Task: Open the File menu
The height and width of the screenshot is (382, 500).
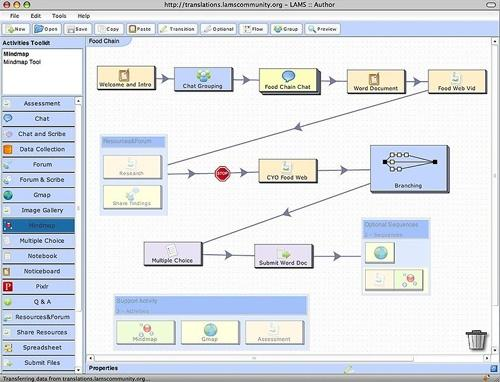Action: (15, 16)
